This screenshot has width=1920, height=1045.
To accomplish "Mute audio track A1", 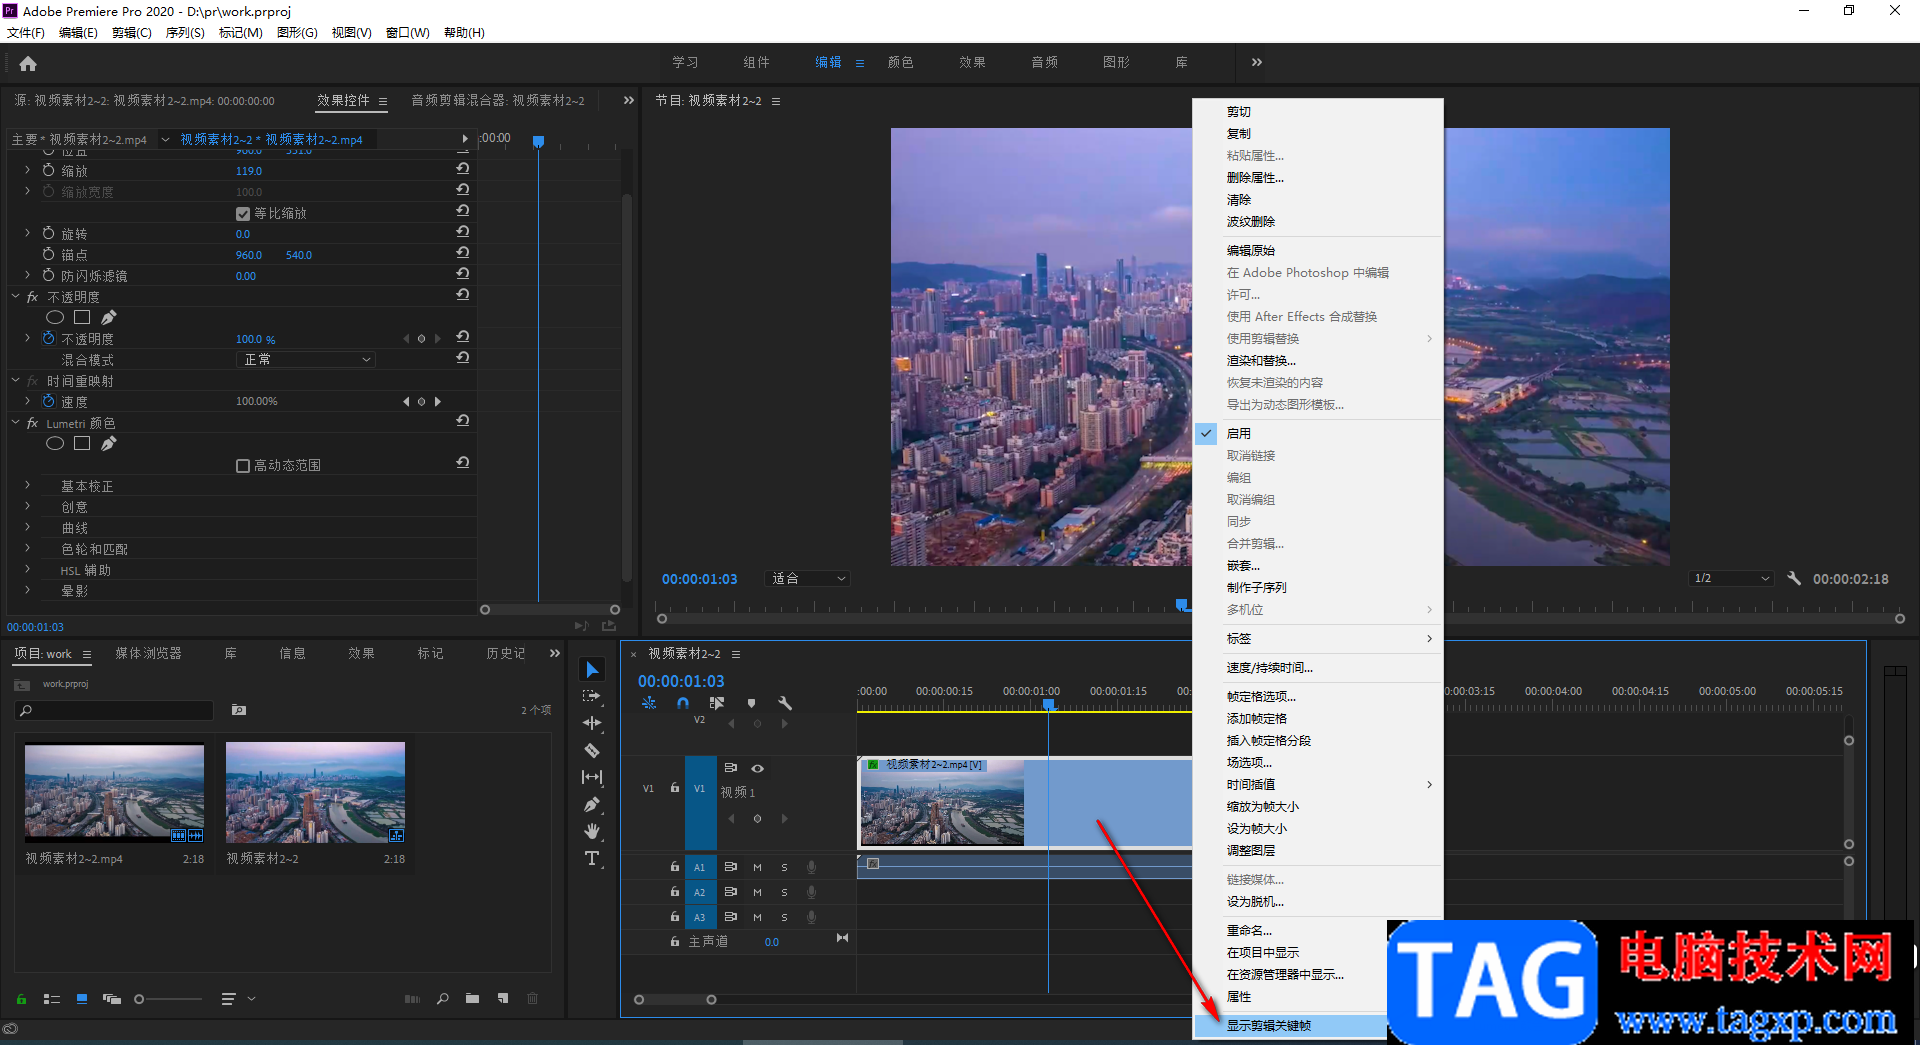I will pyautogui.click(x=757, y=867).
